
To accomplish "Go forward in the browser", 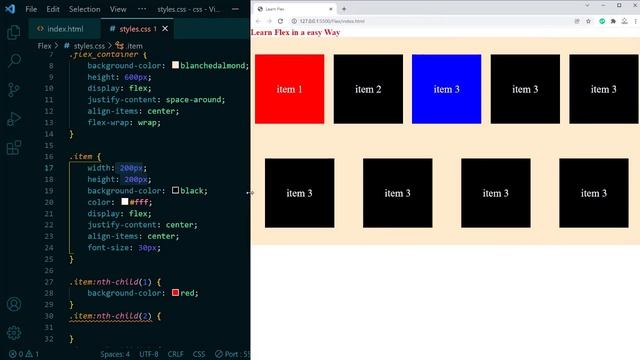I will click(x=269, y=21).
